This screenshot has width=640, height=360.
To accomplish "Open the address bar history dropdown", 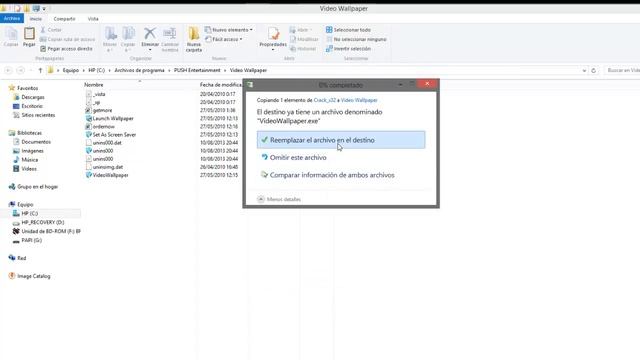I will [584, 71].
